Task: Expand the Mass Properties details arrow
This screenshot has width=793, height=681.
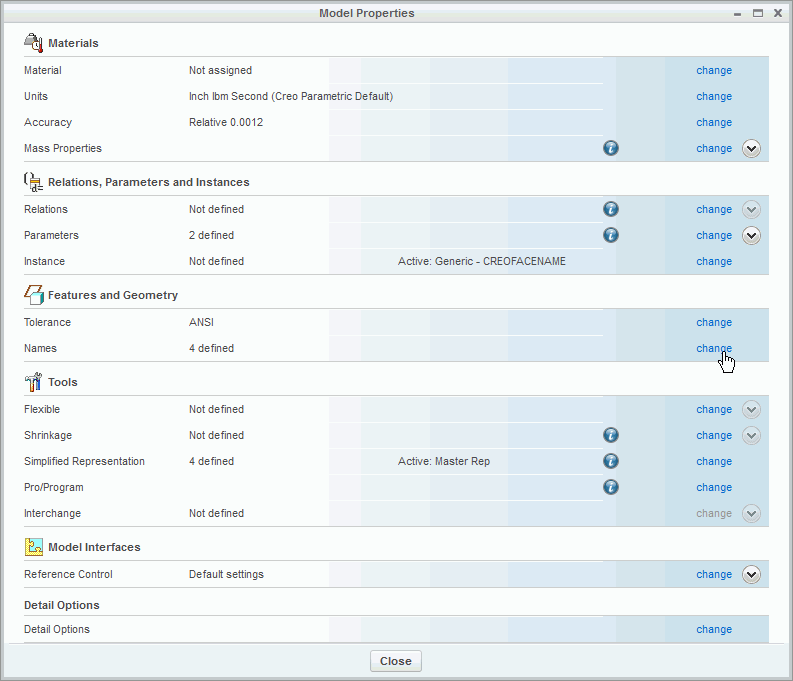Action: click(x=752, y=148)
